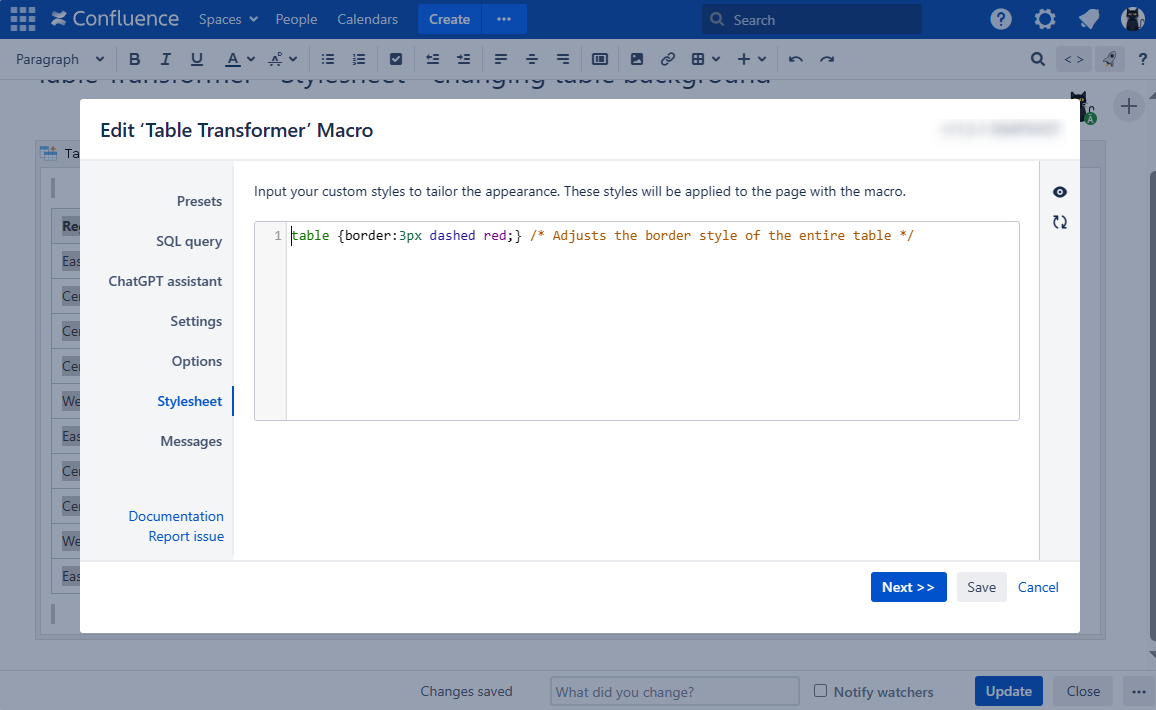Open the more formatting dropdown
1156x710 pixels.
pos(283,59)
